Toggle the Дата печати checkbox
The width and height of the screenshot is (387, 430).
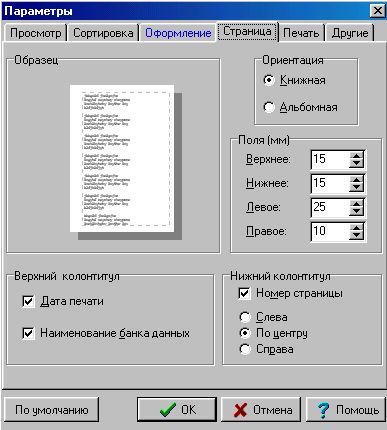(x=28, y=301)
